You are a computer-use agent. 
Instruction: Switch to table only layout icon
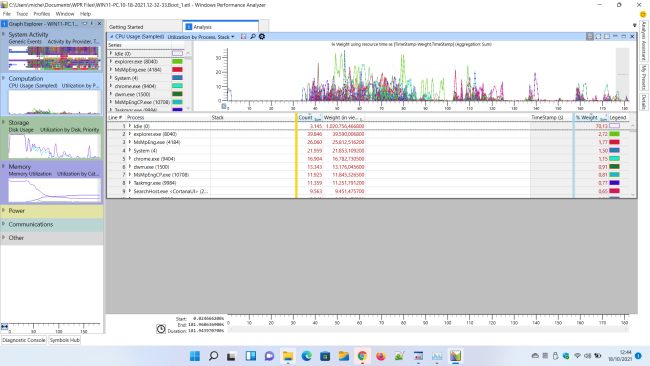coord(607,36)
